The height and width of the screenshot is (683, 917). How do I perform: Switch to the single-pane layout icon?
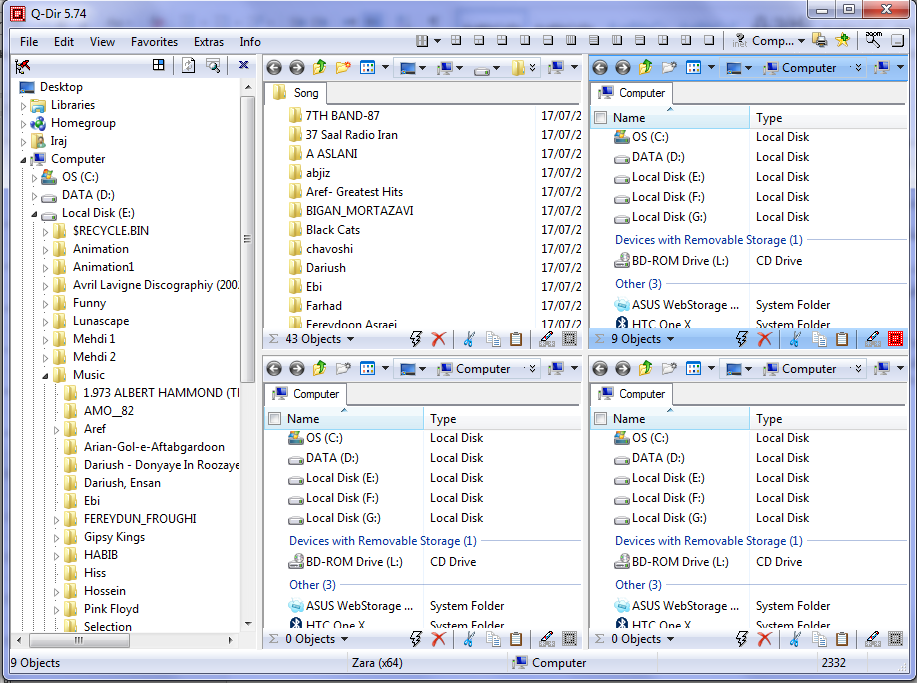click(709, 41)
